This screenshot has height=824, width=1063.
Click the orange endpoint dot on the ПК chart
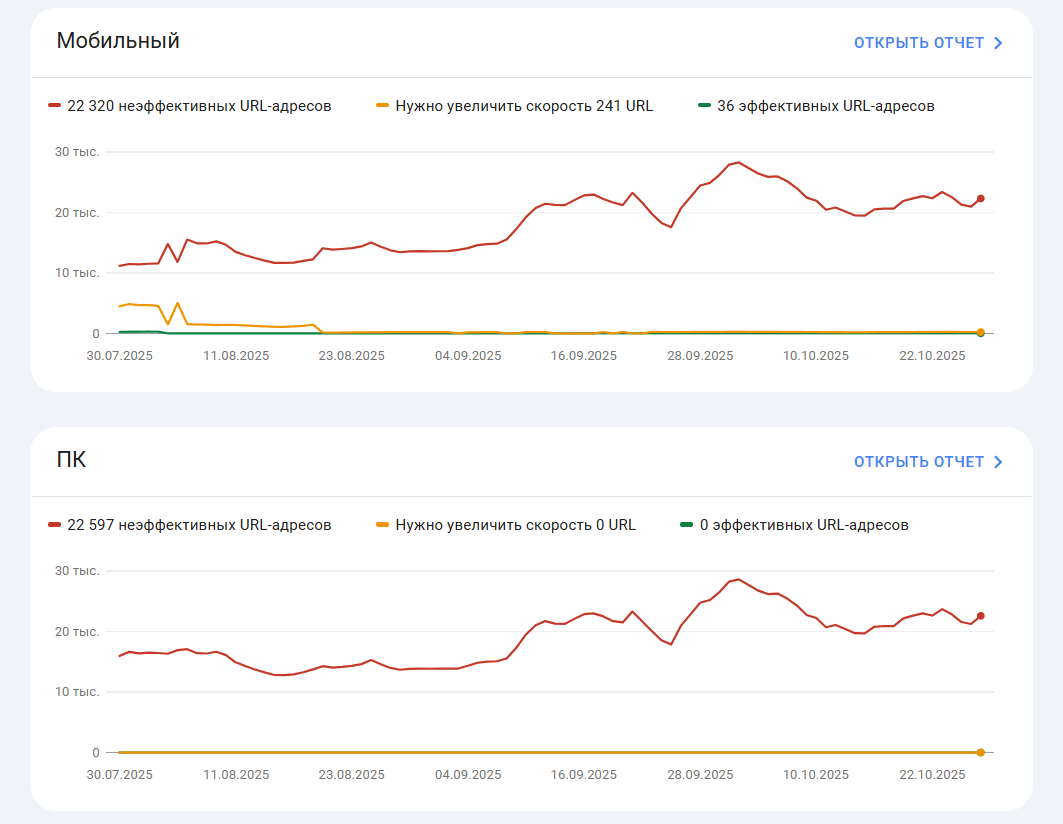pos(981,752)
